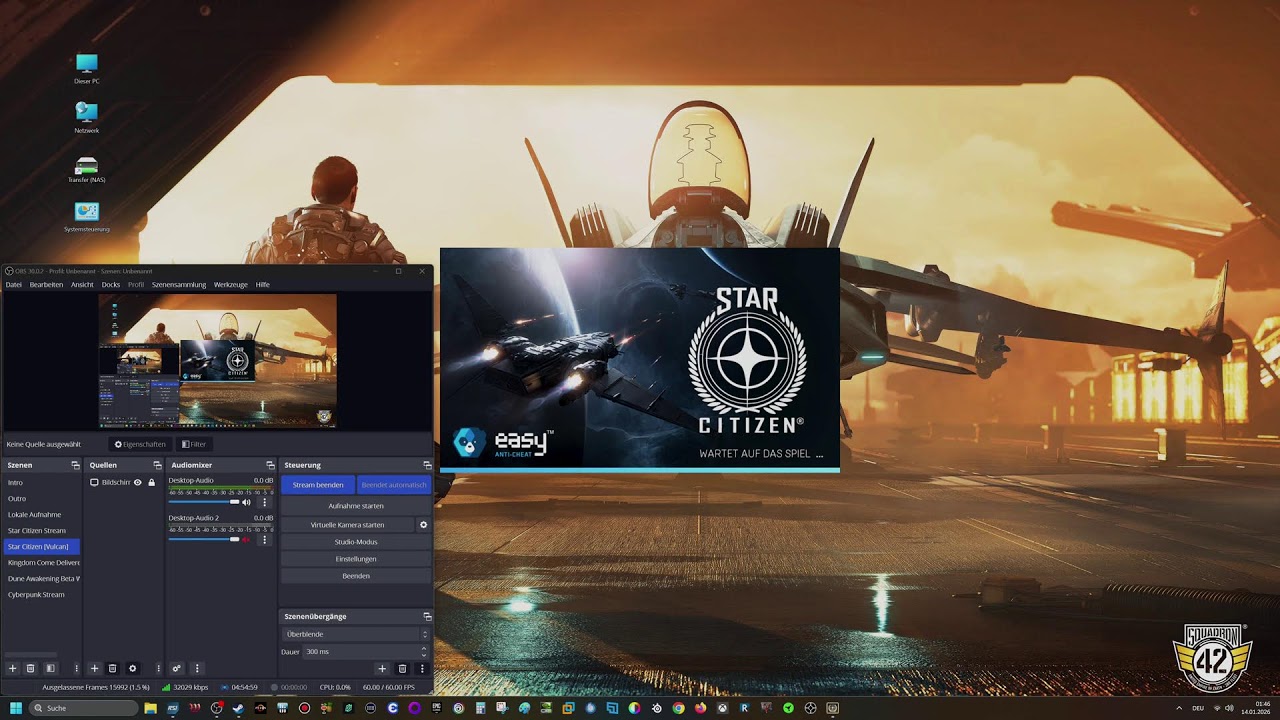Open the Überblende transition dropdown
Image resolution: width=1280 pixels, height=720 pixels.
pyautogui.click(x=355, y=634)
